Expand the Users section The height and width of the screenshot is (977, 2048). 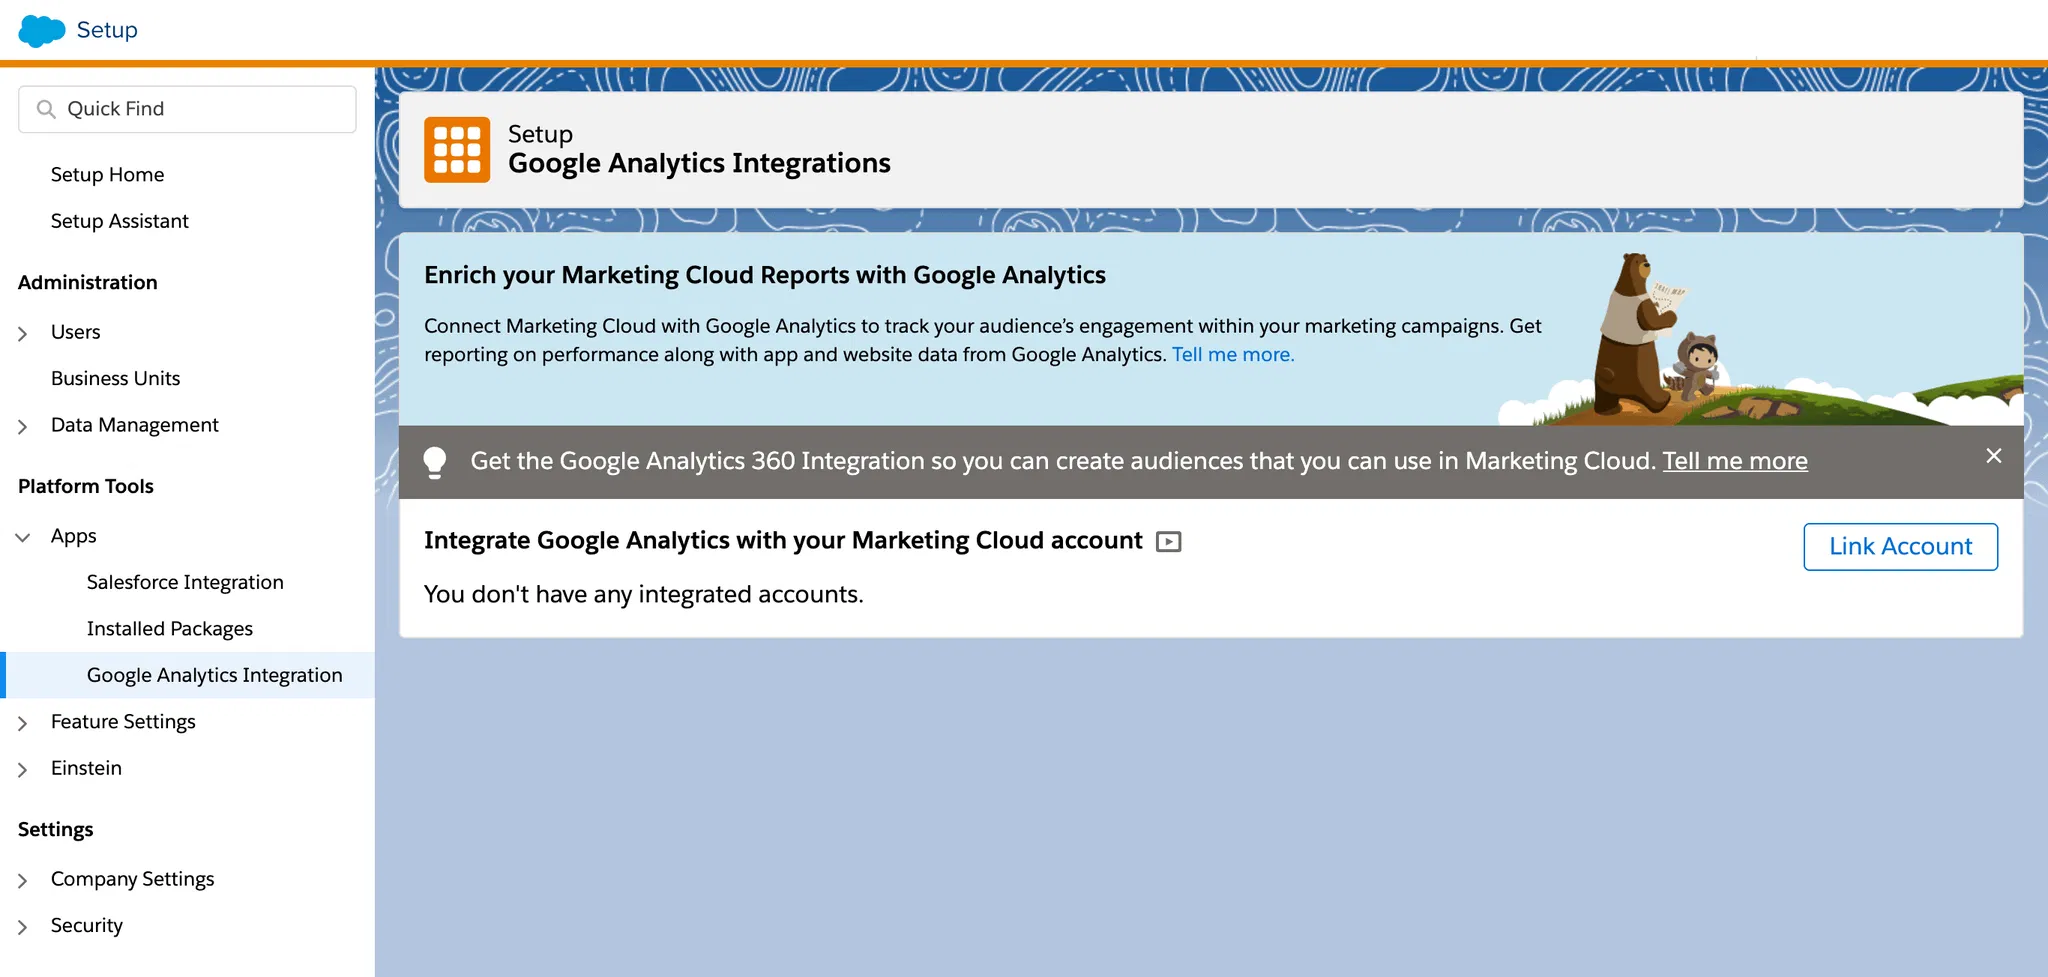pyautogui.click(x=23, y=333)
